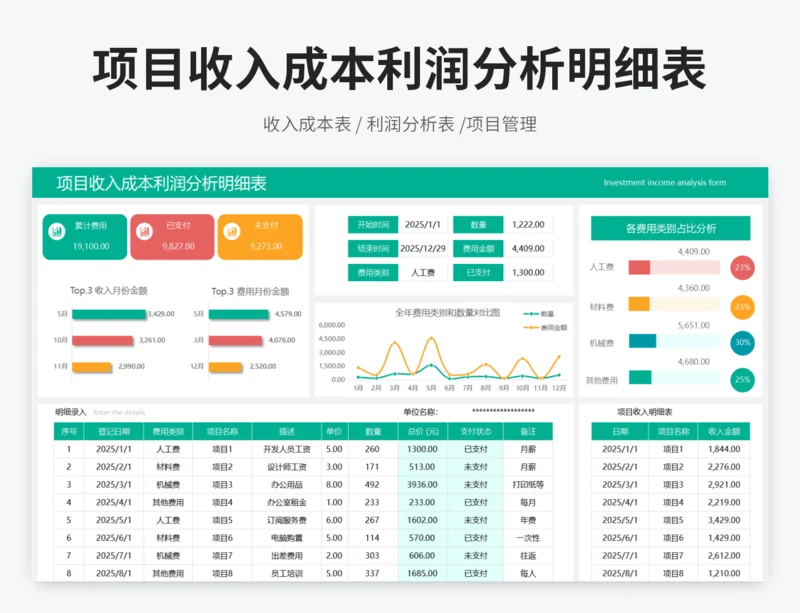
Task: Click the 员工培训 description cell
Action: [x=287, y=573]
